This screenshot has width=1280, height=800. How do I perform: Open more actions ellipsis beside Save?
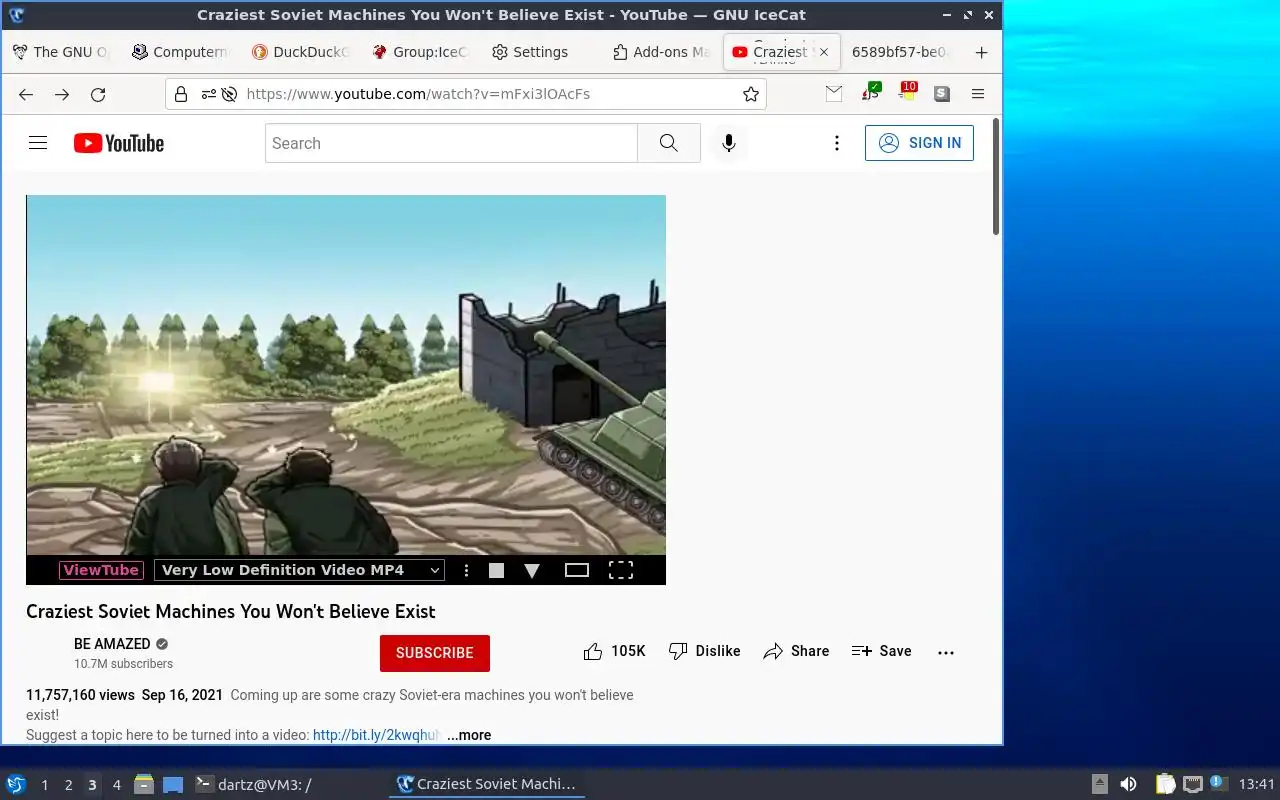[x=946, y=652]
